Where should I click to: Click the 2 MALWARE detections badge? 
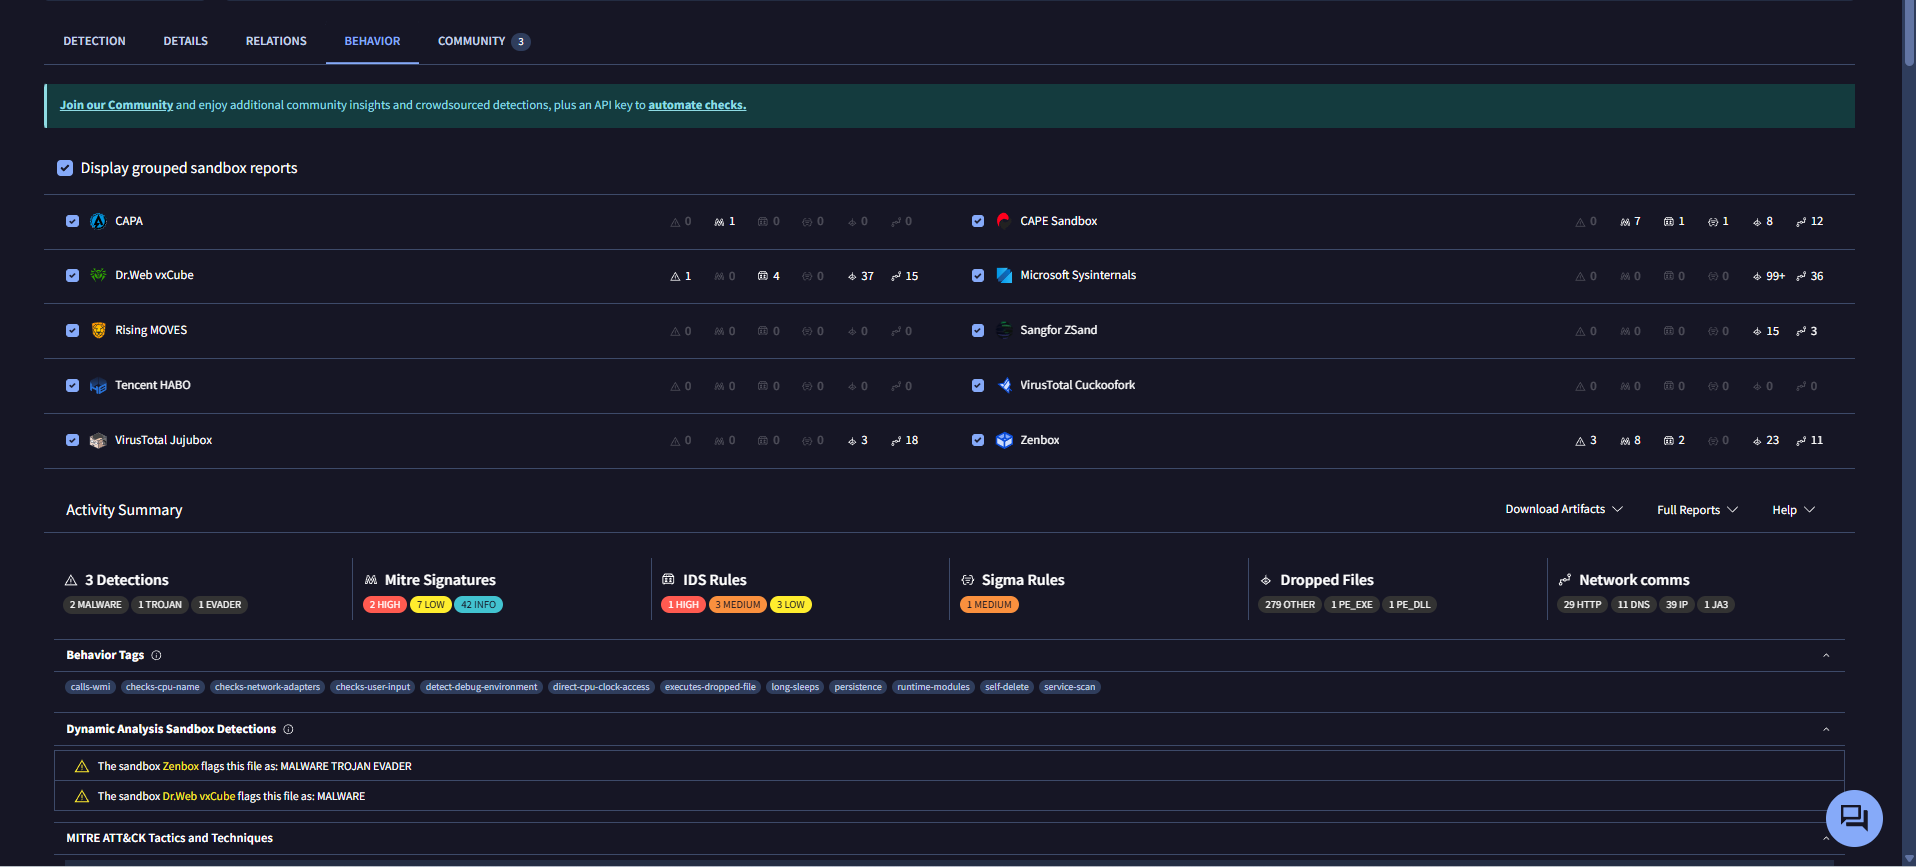[x=96, y=605]
